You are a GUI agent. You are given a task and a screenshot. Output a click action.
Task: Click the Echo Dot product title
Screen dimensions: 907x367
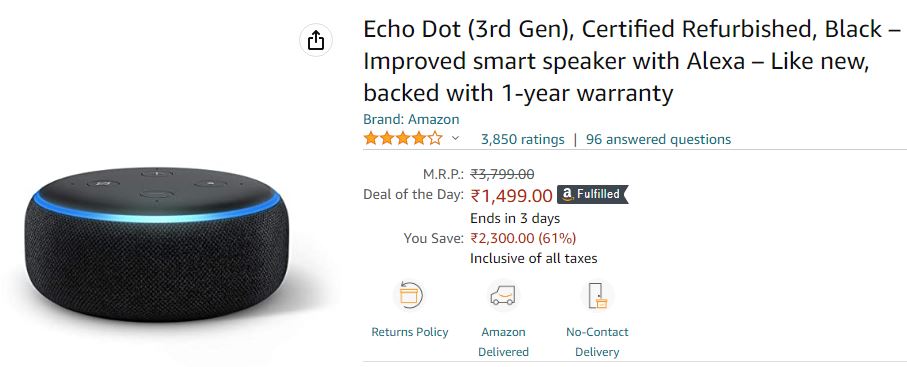[x=632, y=61]
